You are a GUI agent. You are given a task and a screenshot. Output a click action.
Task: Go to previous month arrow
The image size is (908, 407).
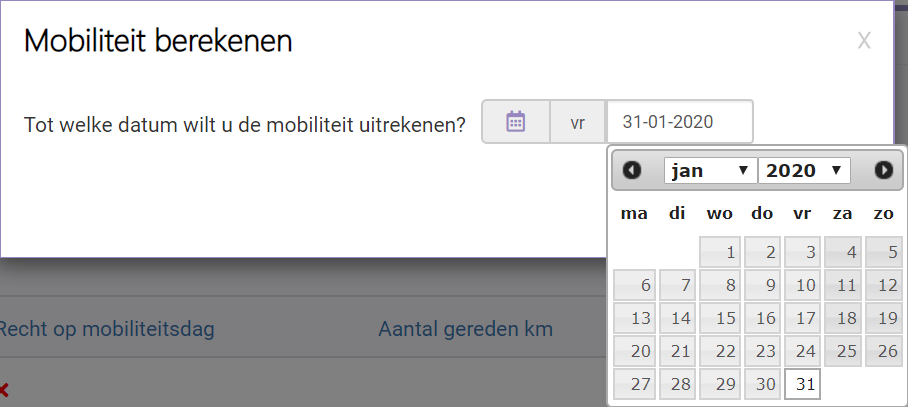632,170
